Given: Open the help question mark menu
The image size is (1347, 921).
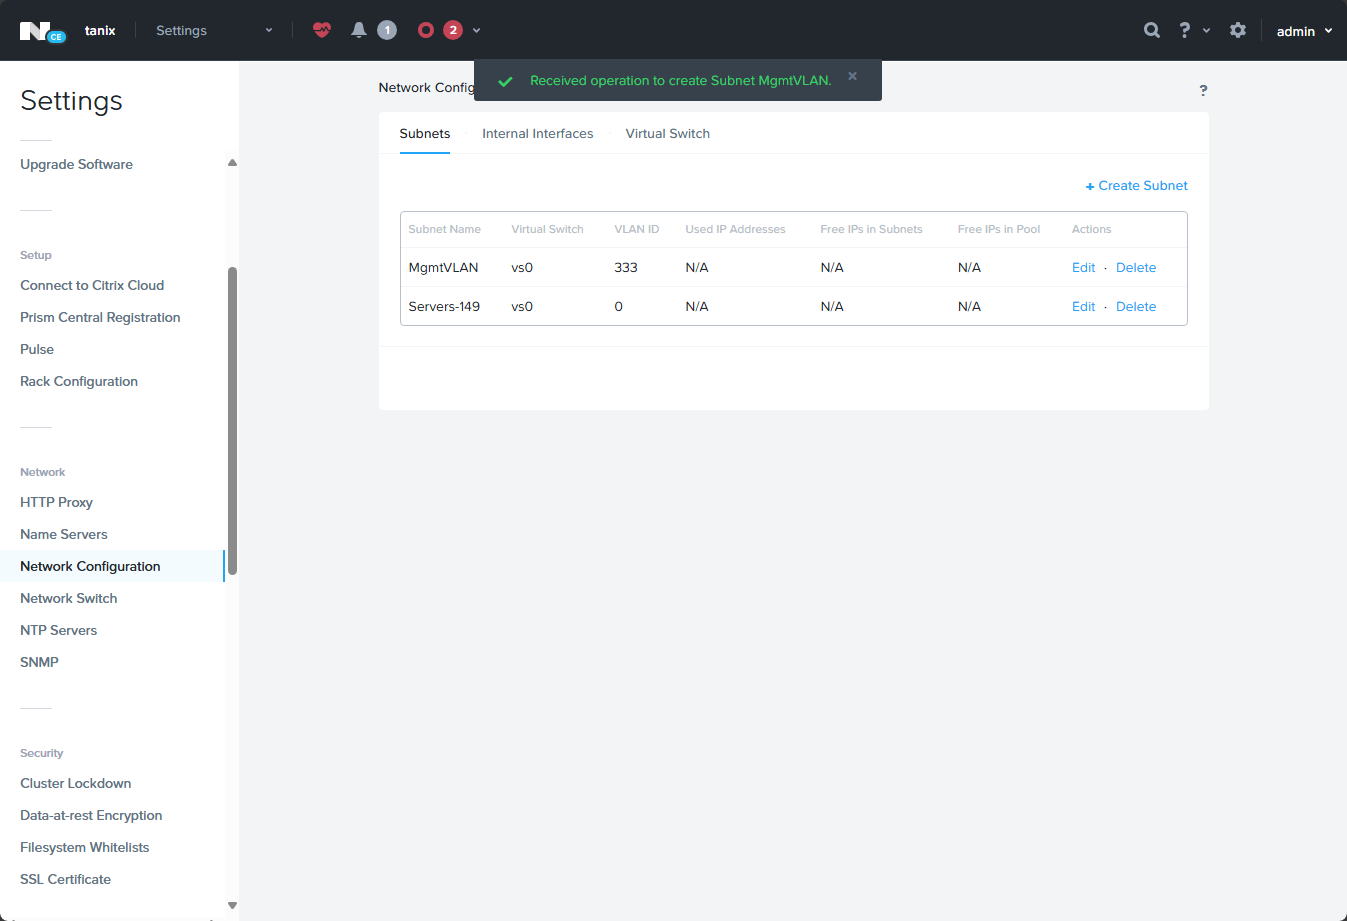Looking at the screenshot, I should 1194,30.
